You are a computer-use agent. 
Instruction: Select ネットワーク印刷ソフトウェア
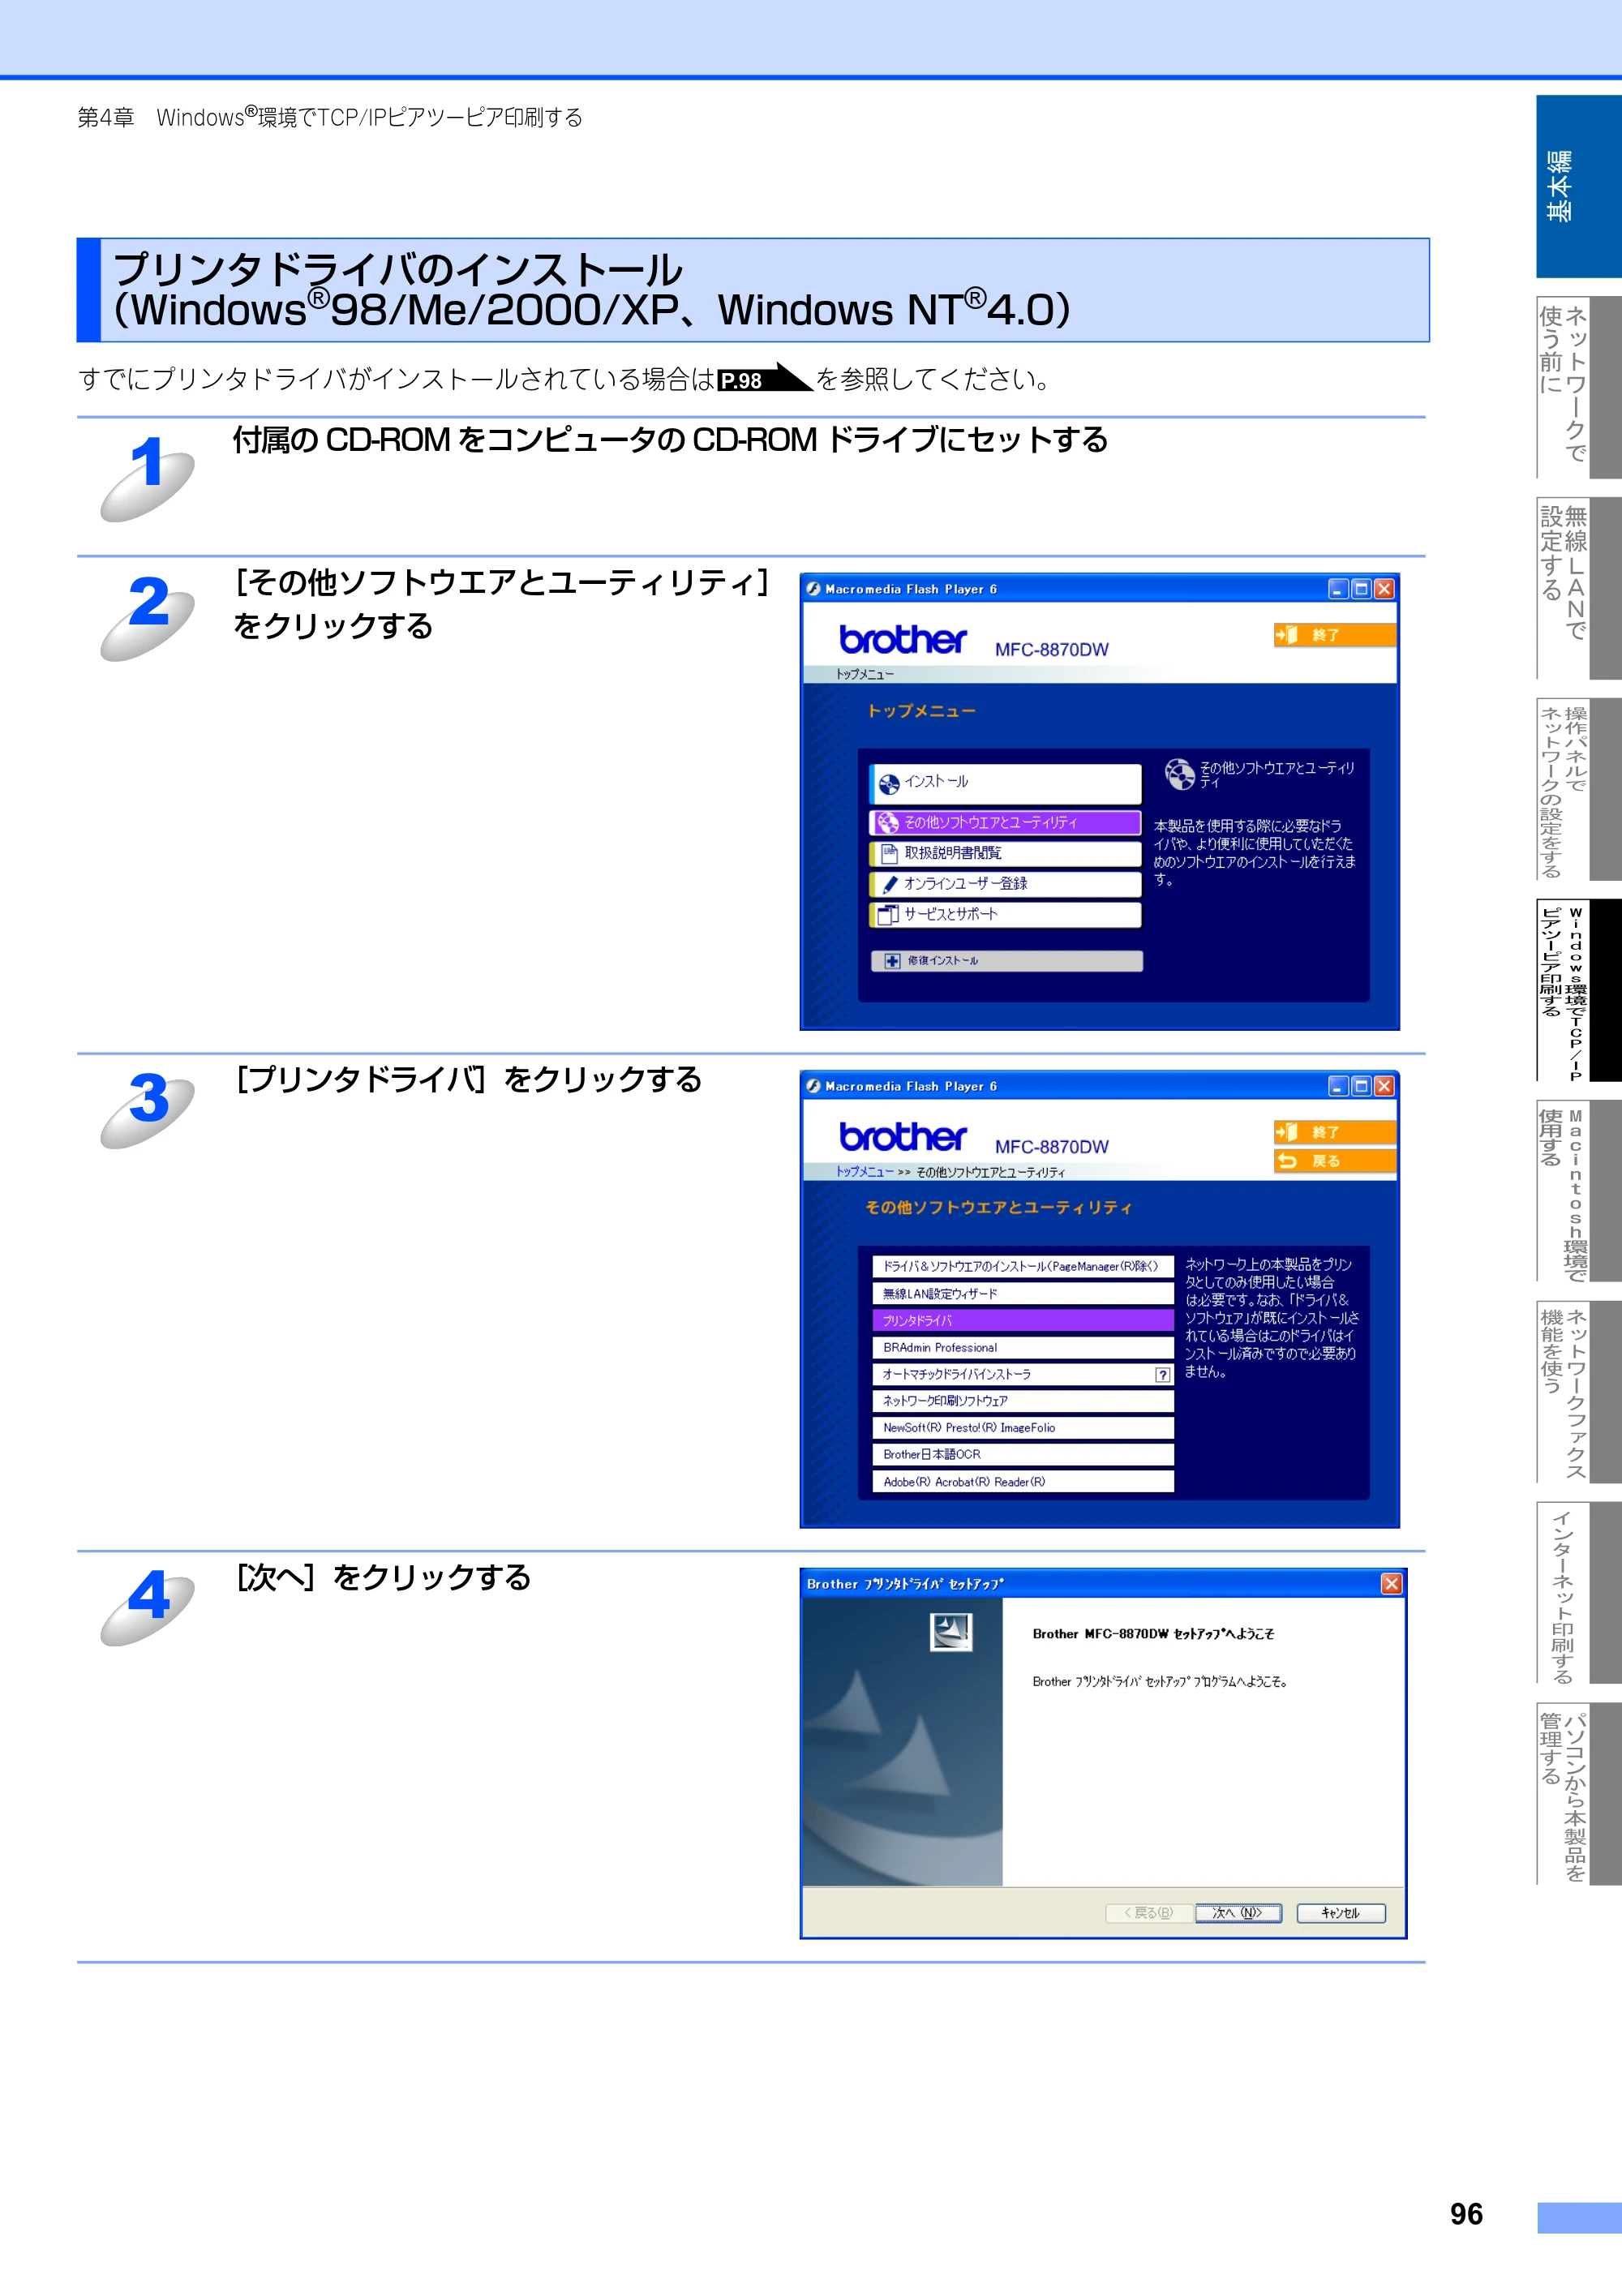(1022, 1401)
